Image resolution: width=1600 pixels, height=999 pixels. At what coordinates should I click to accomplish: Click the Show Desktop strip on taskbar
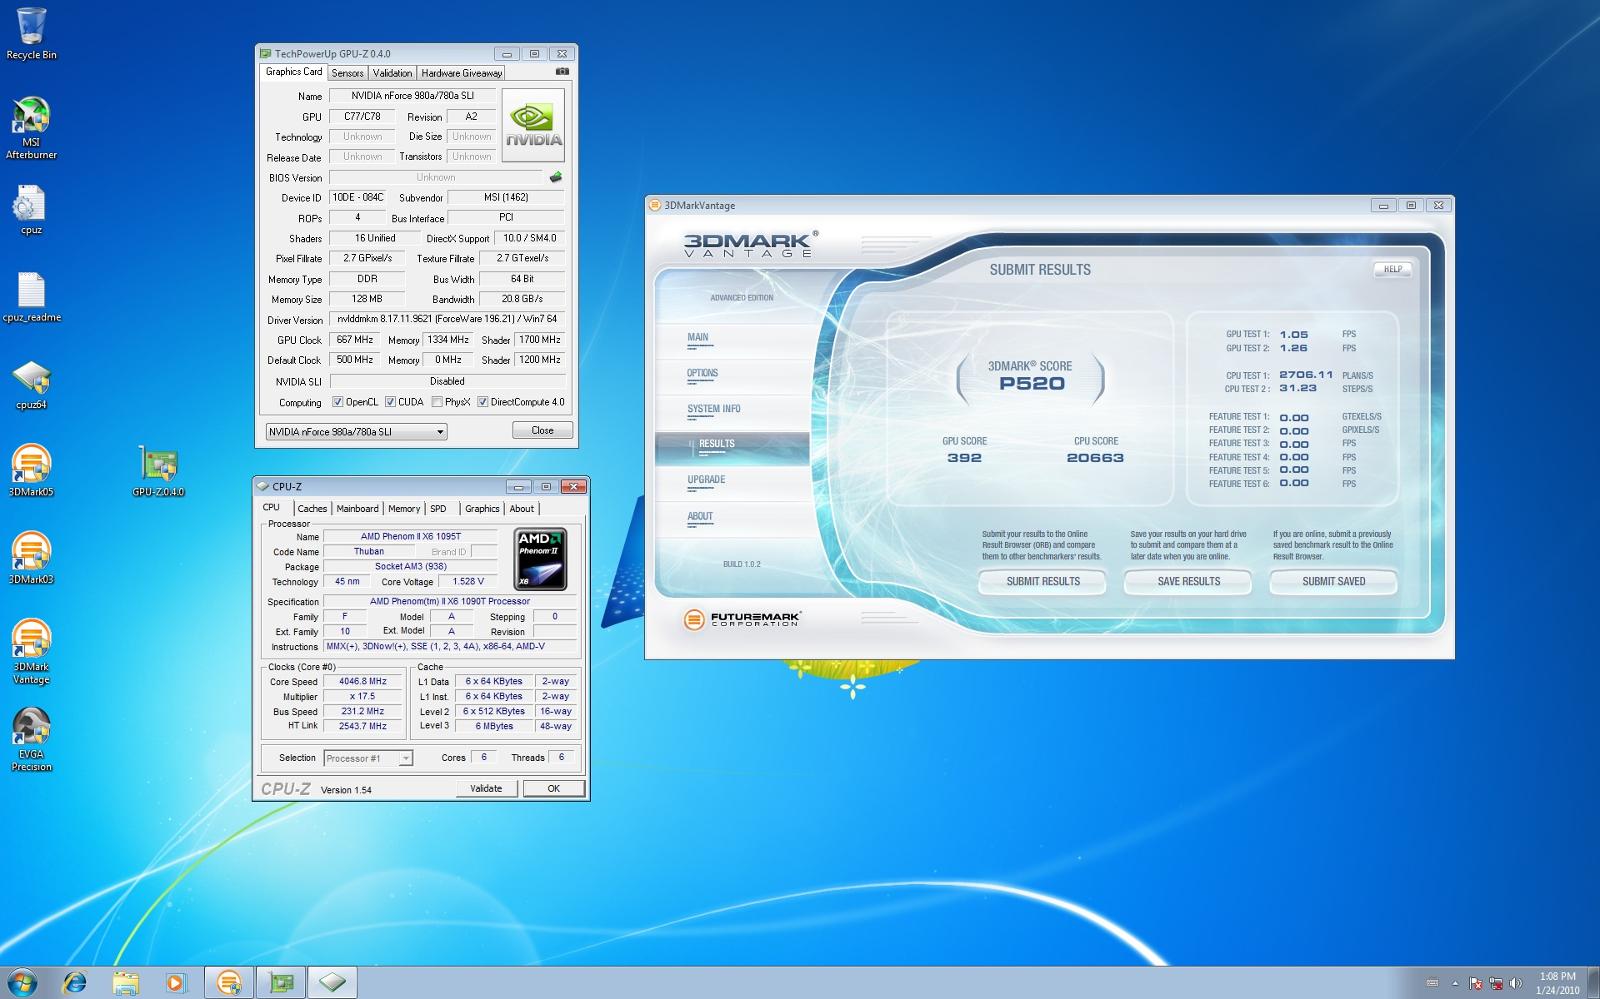click(x=1593, y=983)
